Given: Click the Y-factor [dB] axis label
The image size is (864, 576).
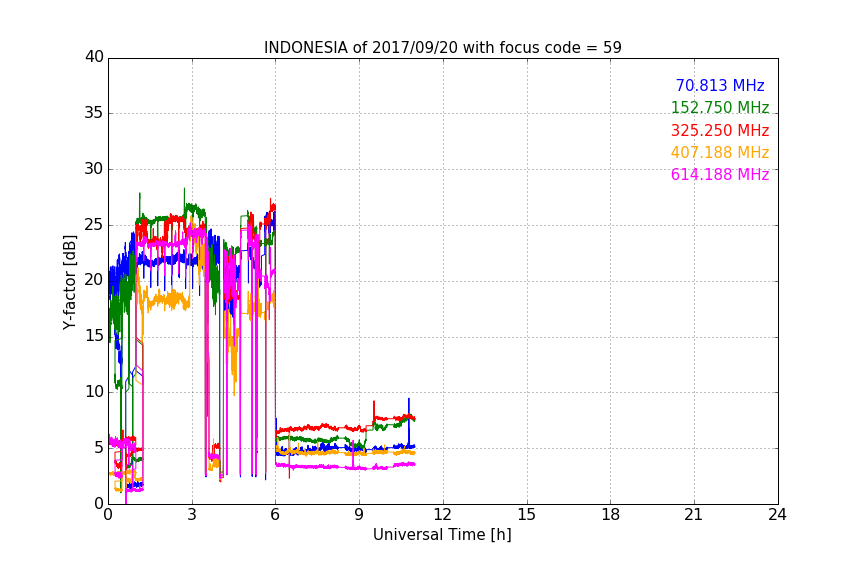Looking at the screenshot, I should (69, 282).
